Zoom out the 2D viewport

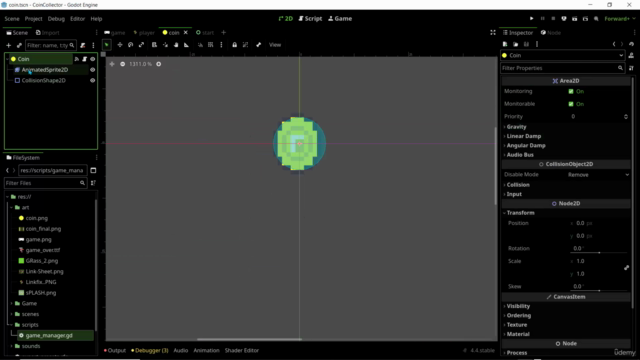click(122, 64)
